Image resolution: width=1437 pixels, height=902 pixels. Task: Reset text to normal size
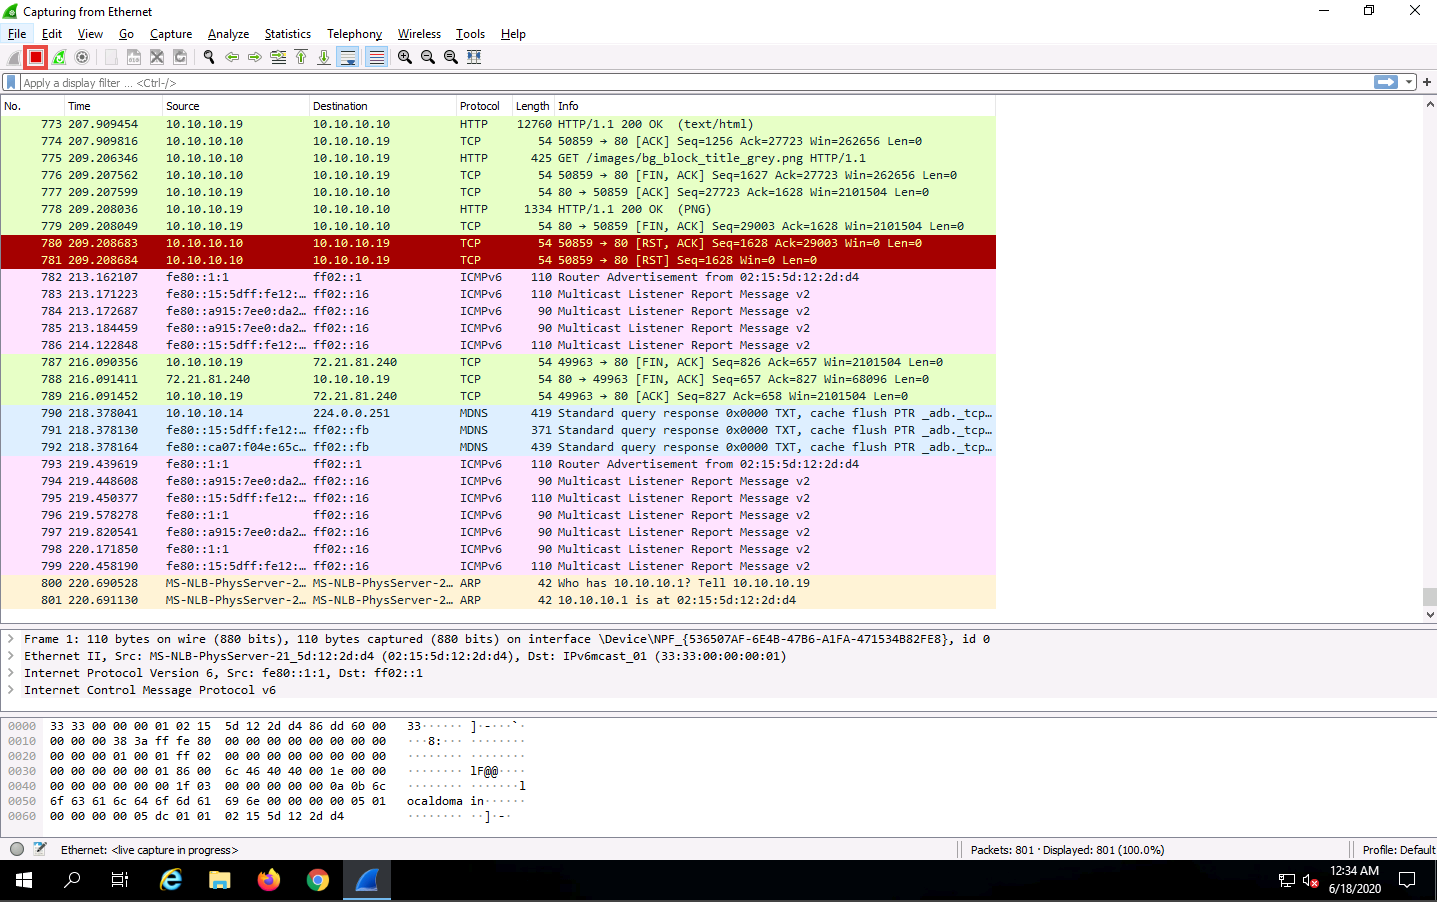451,57
